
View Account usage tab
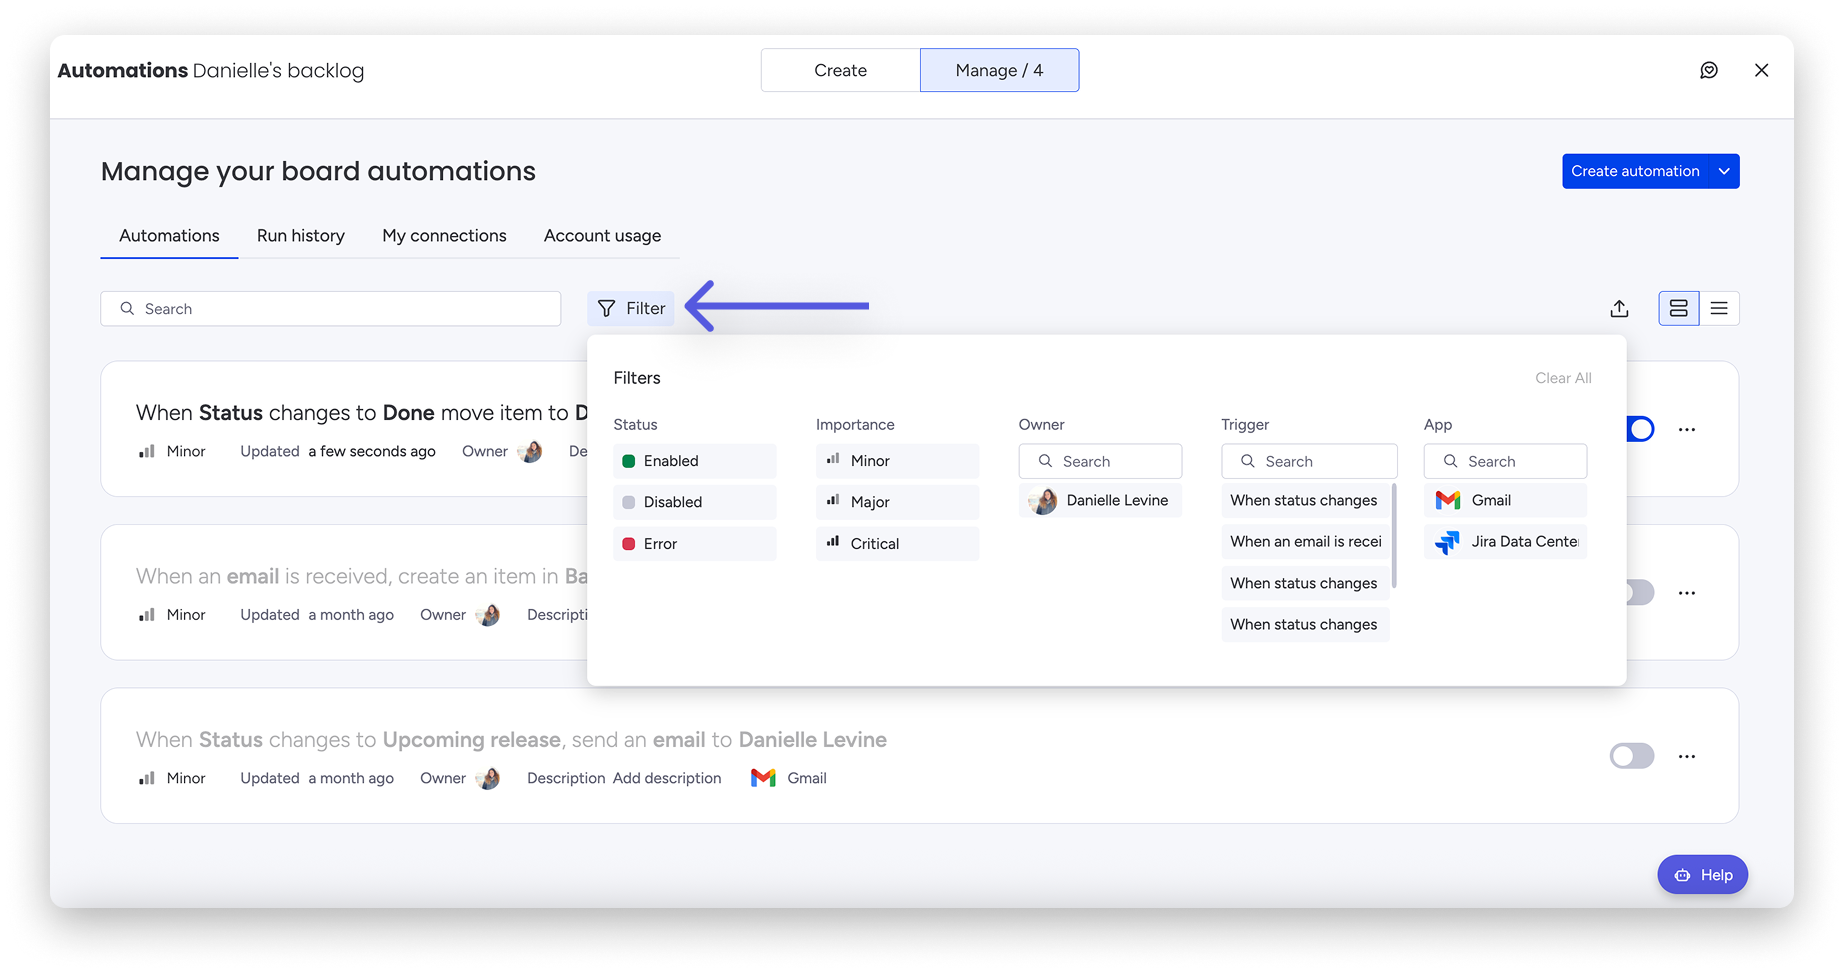tap(602, 236)
